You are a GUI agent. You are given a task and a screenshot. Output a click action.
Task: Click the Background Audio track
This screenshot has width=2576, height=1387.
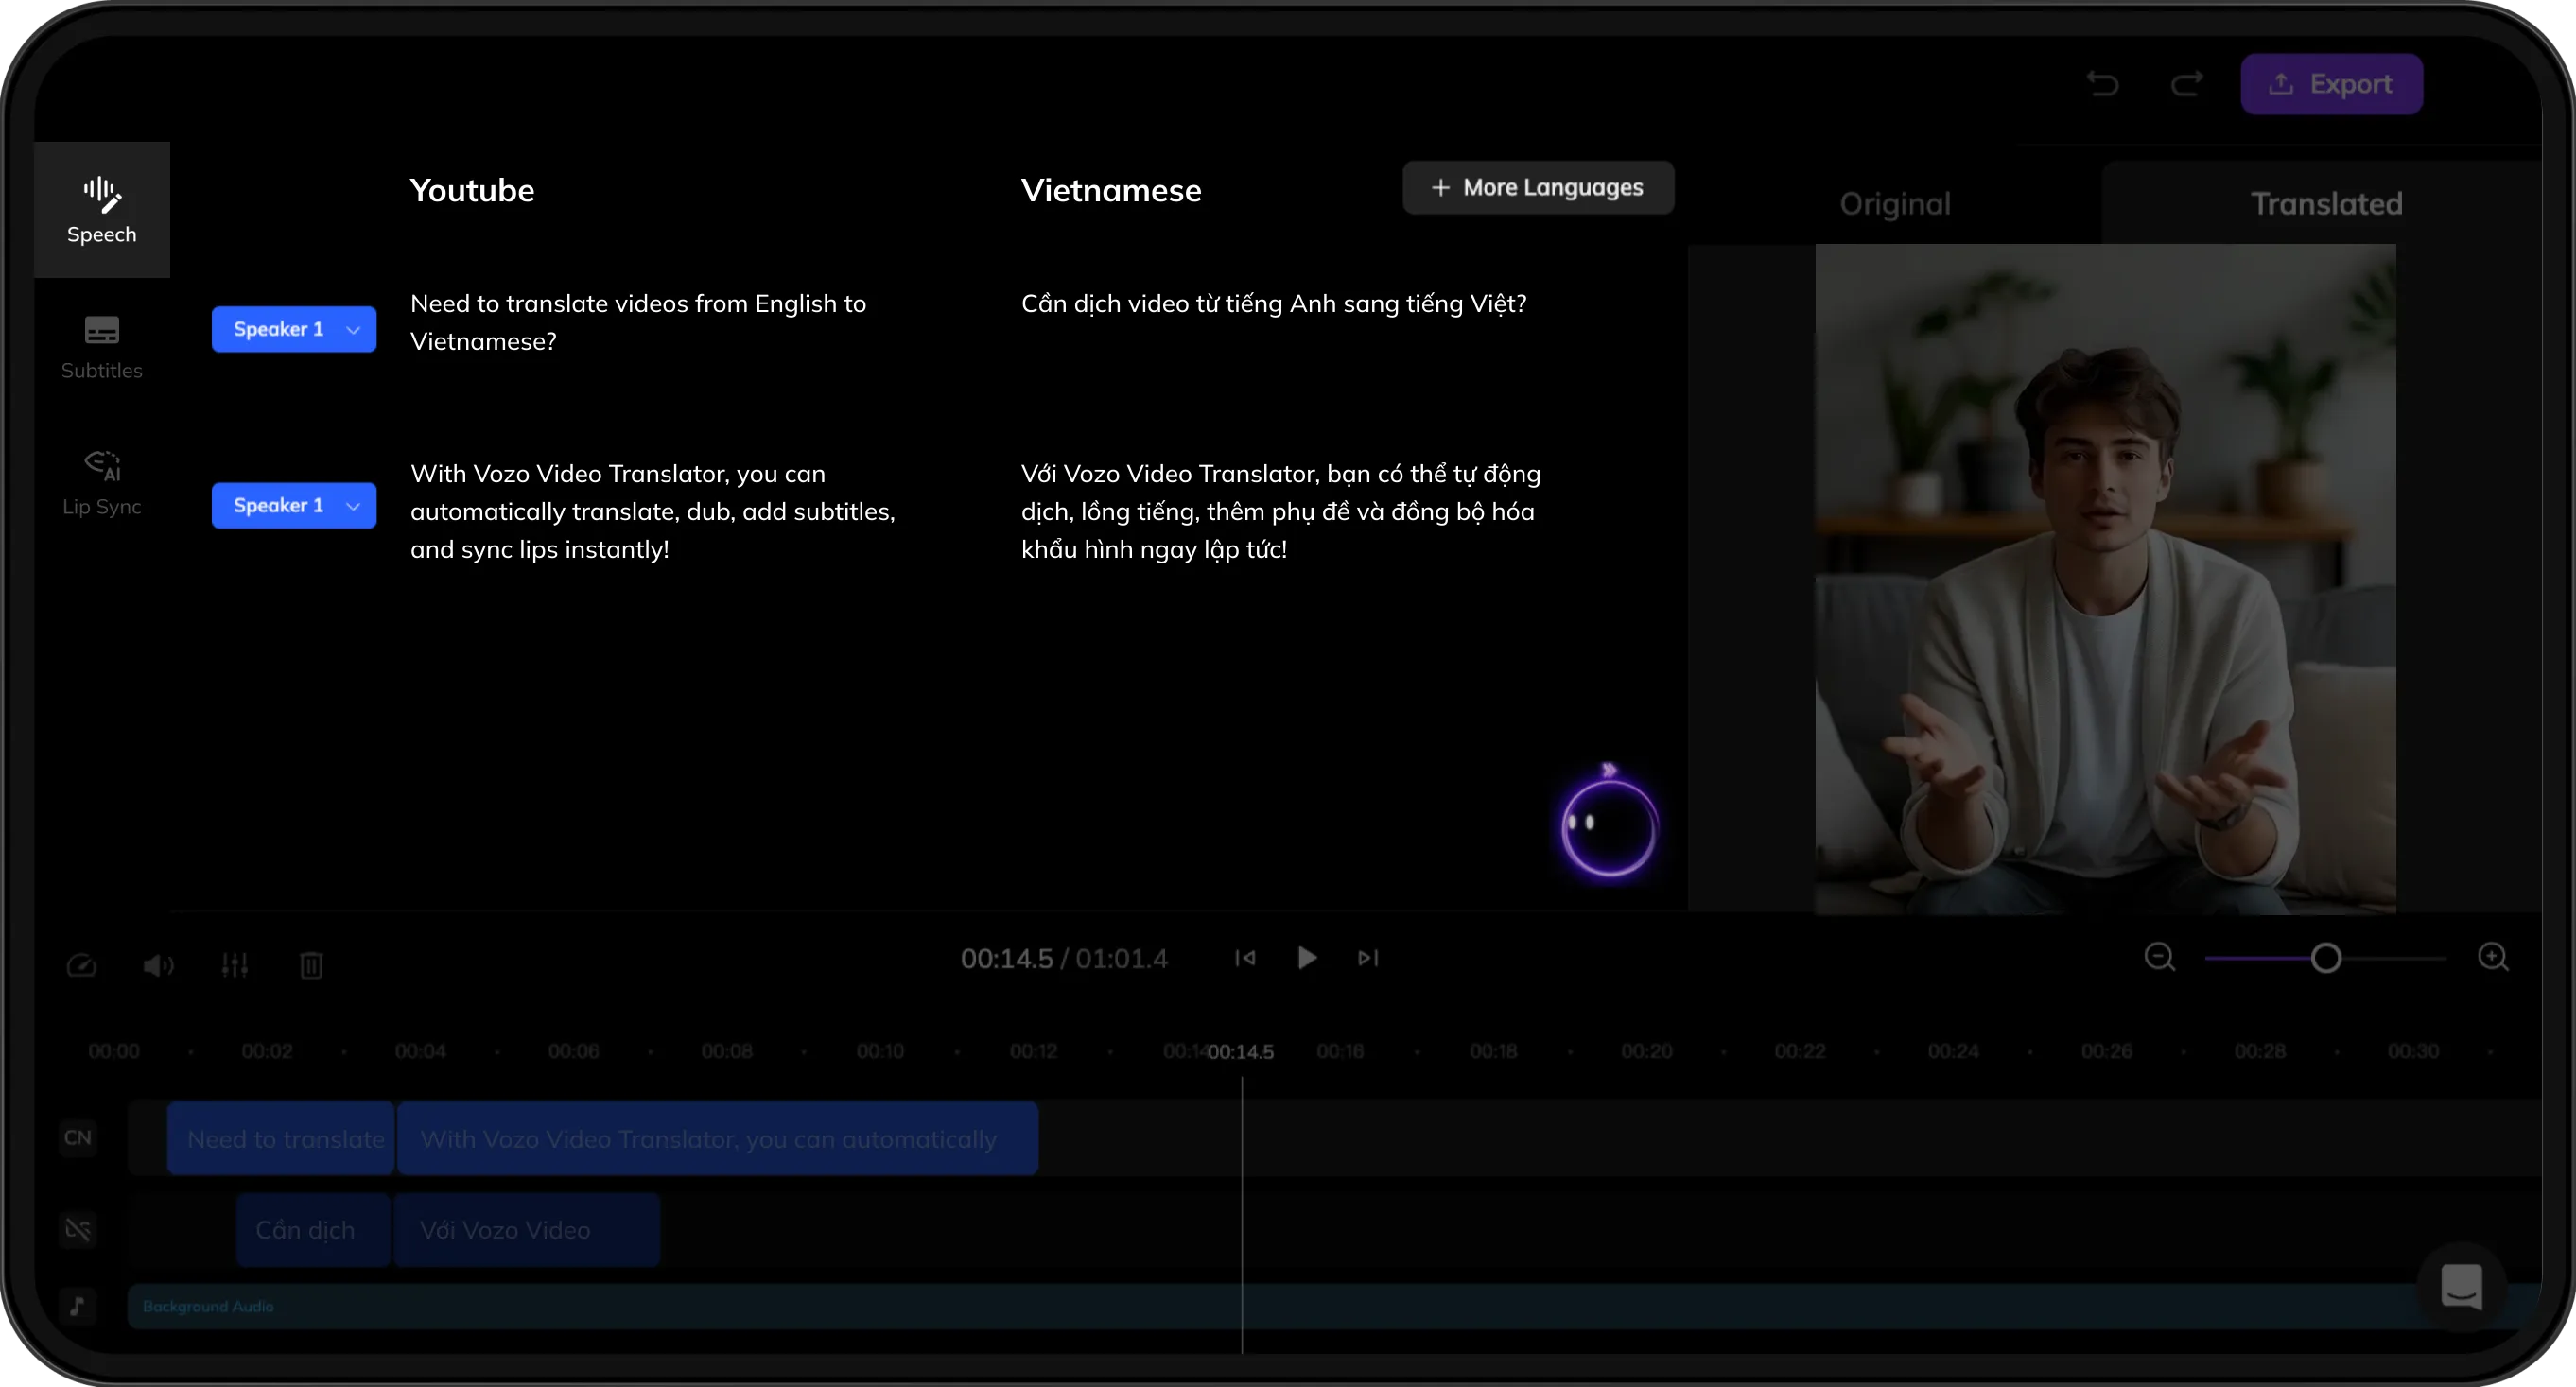tap(1334, 1306)
